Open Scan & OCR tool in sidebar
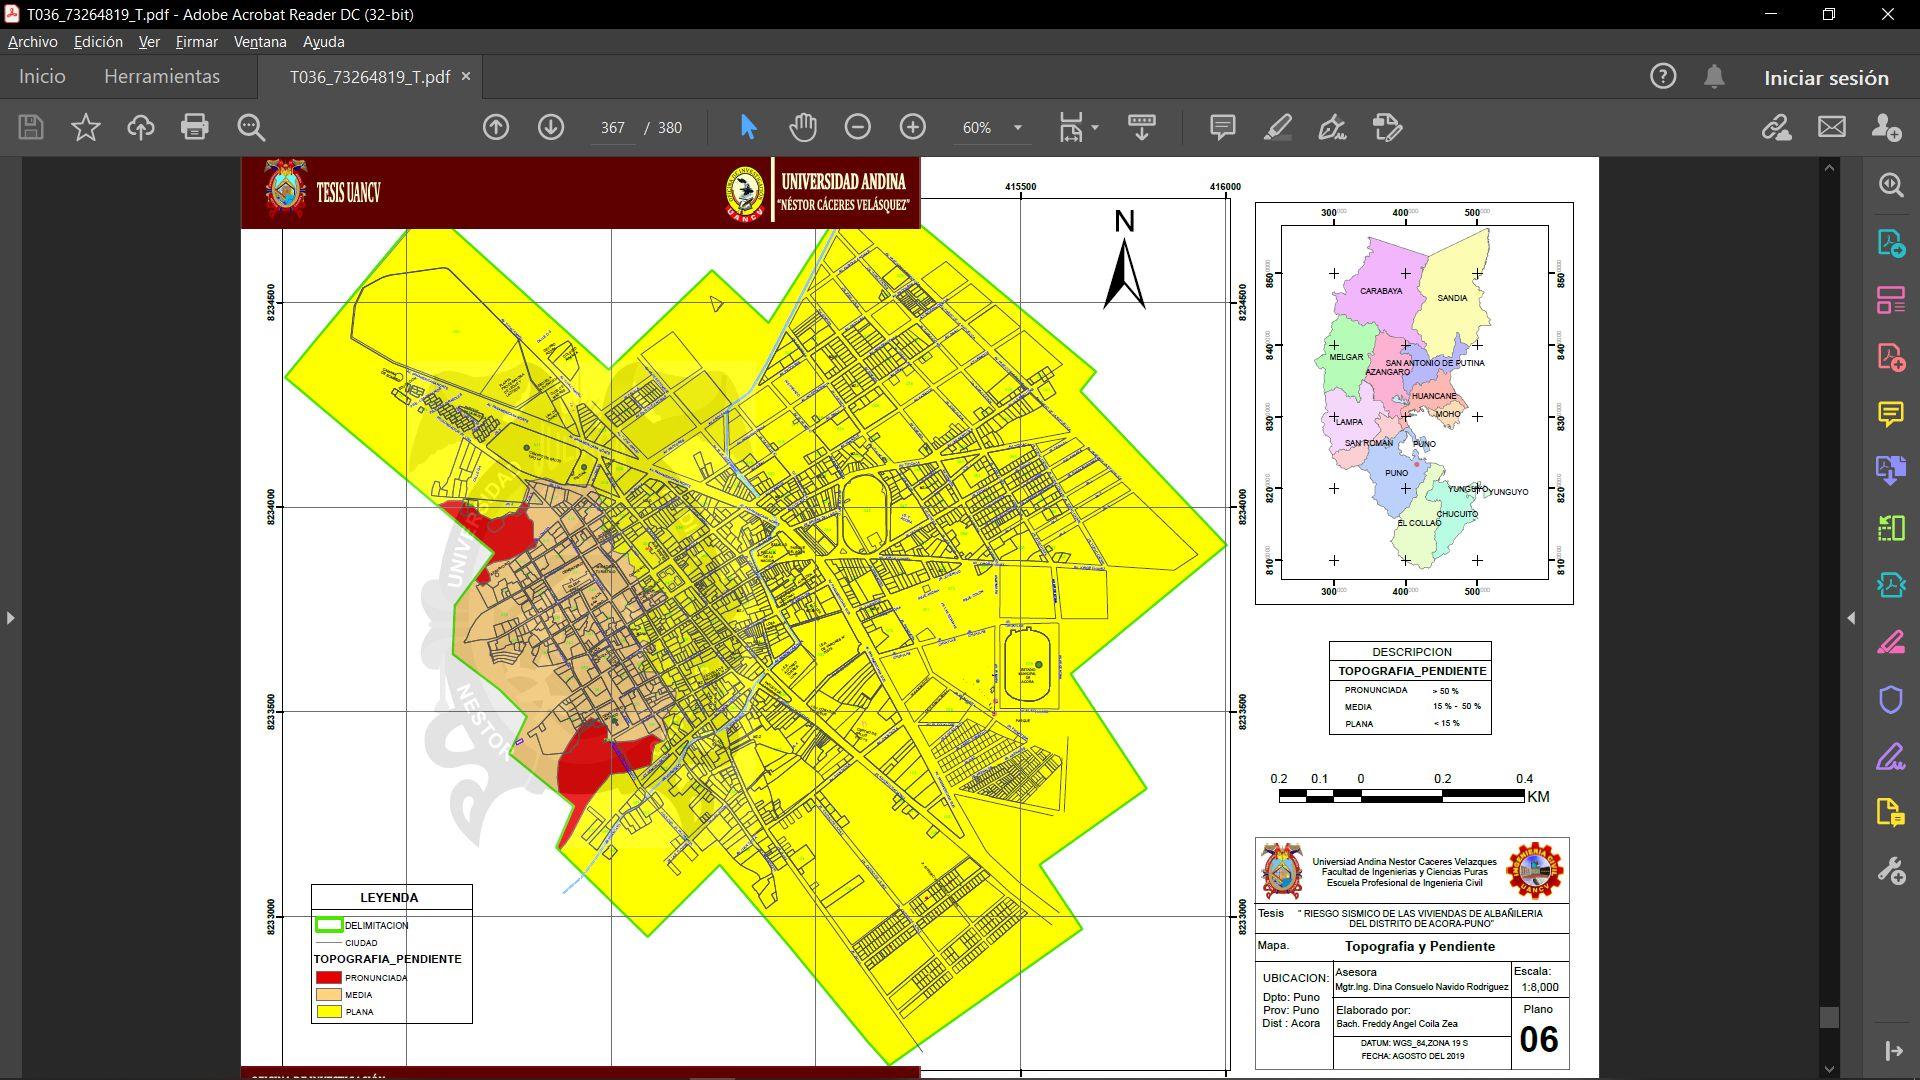1920x1080 pixels. click(1890, 585)
